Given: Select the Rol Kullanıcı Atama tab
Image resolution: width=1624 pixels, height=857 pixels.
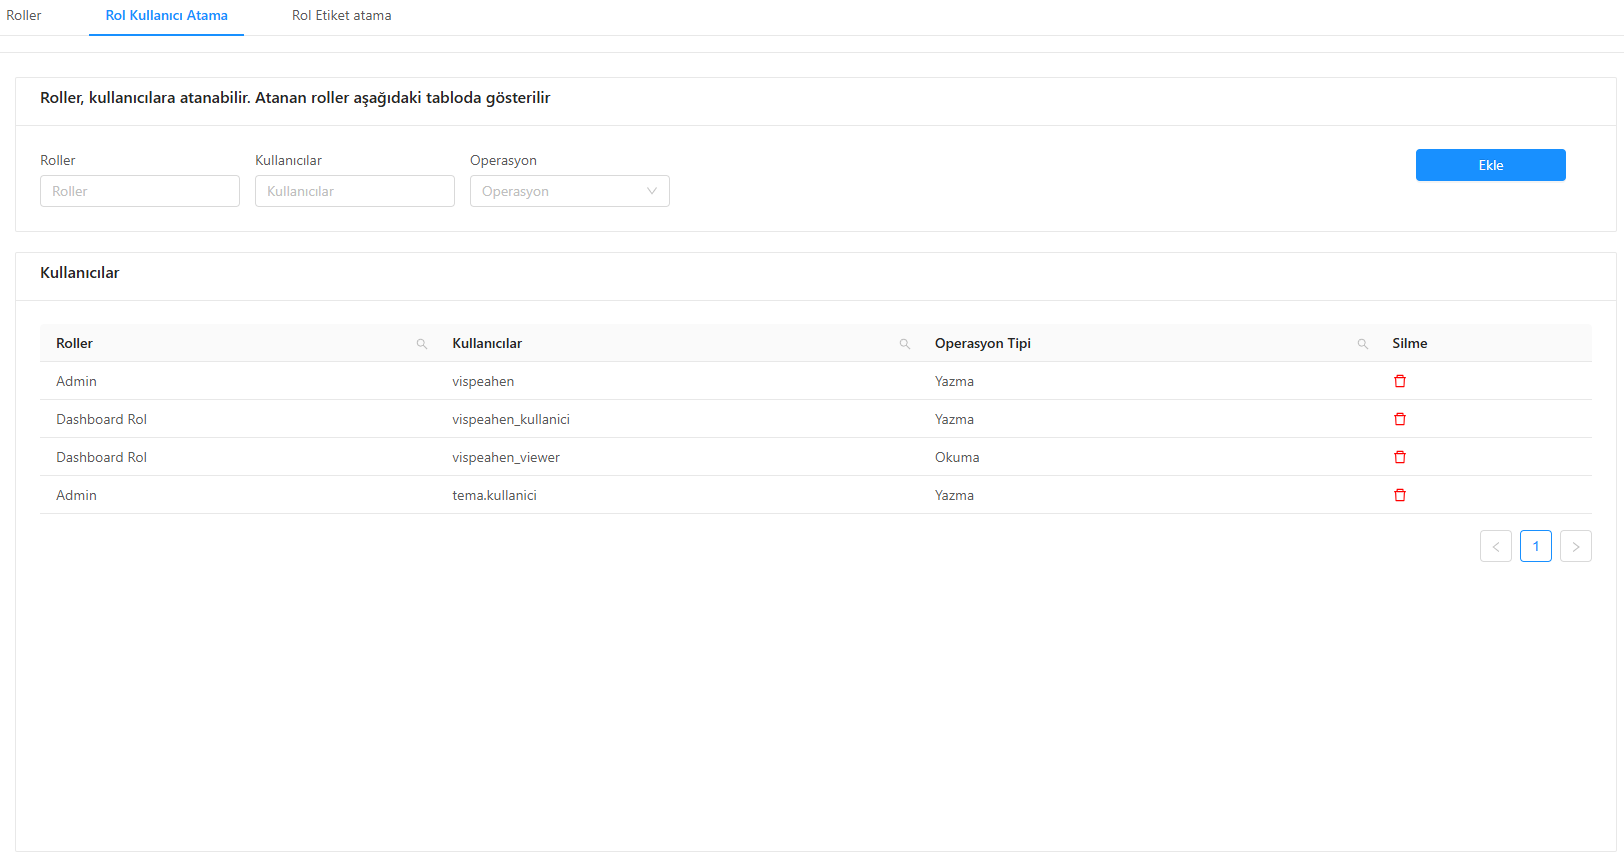Looking at the screenshot, I should (x=167, y=16).
